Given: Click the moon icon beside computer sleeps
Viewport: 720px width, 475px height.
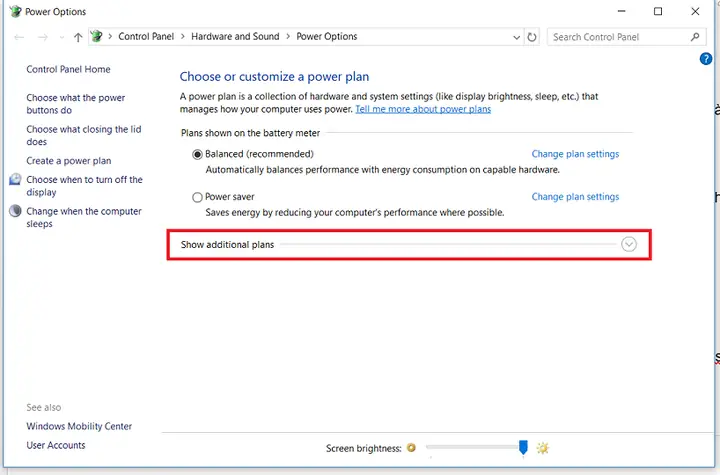Looking at the screenshot, I should click(x=16, y=211).
